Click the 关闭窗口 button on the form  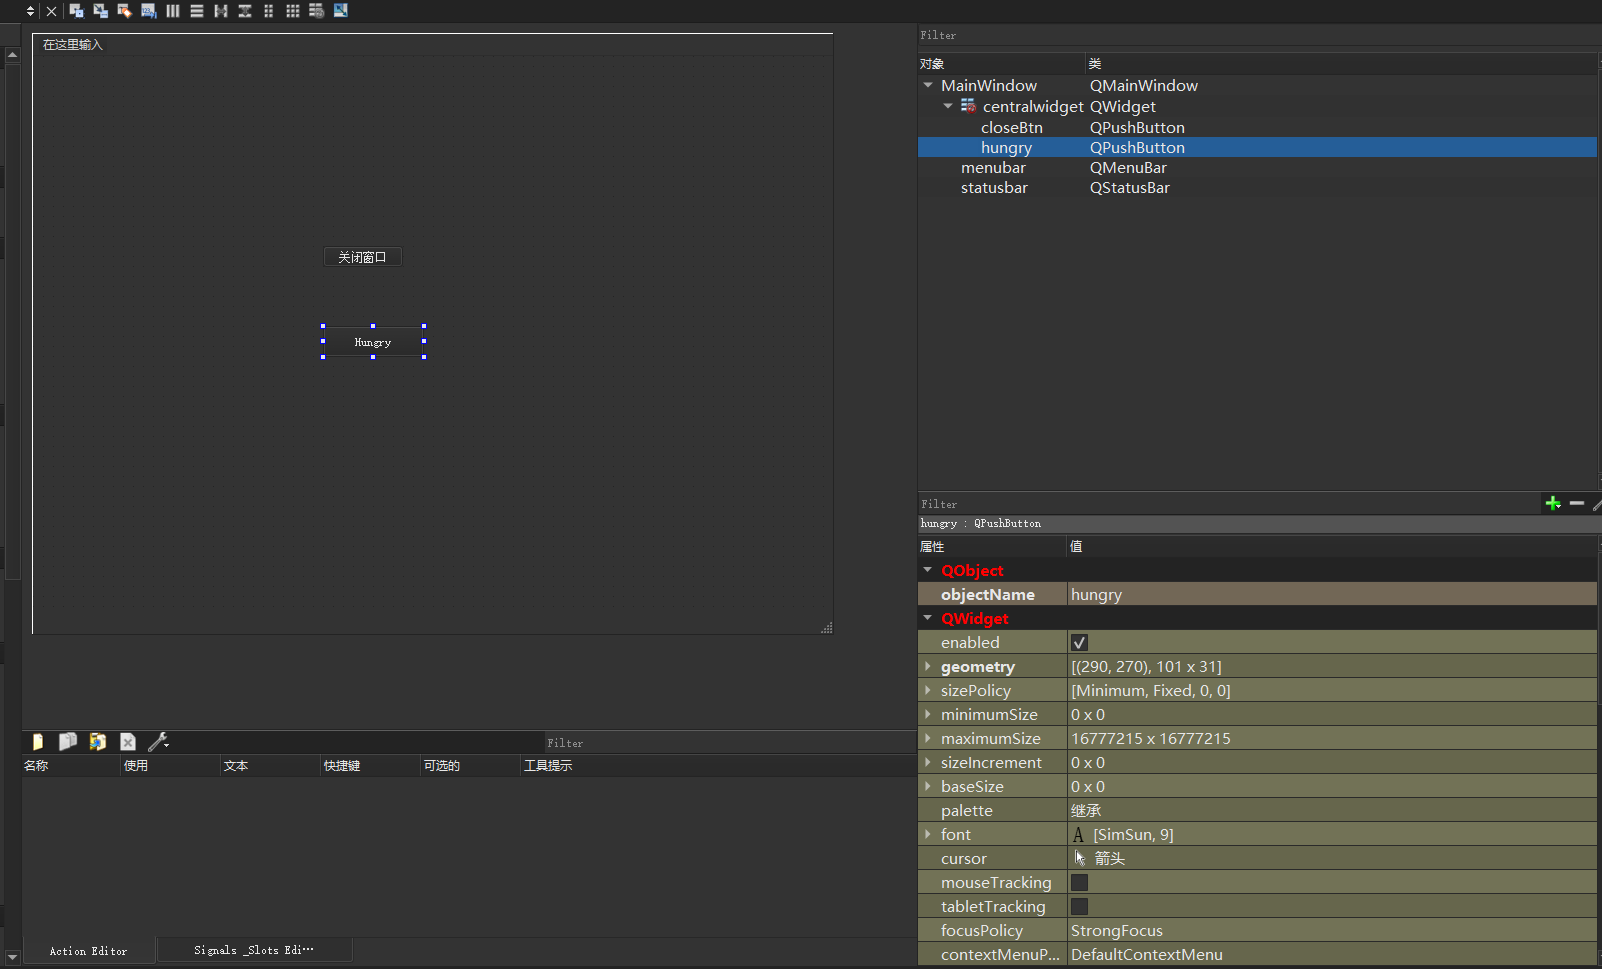click(362, 257)
